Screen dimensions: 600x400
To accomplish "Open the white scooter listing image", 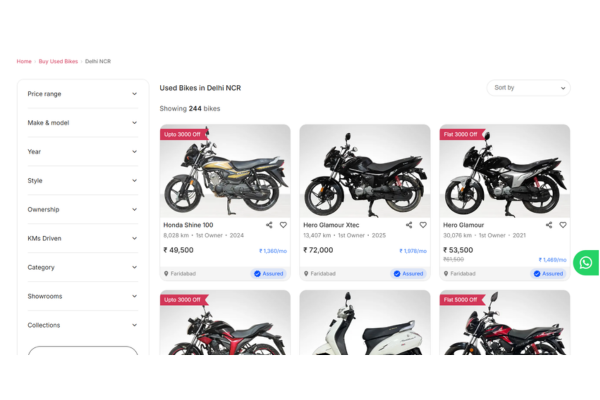I will point(365,322).
